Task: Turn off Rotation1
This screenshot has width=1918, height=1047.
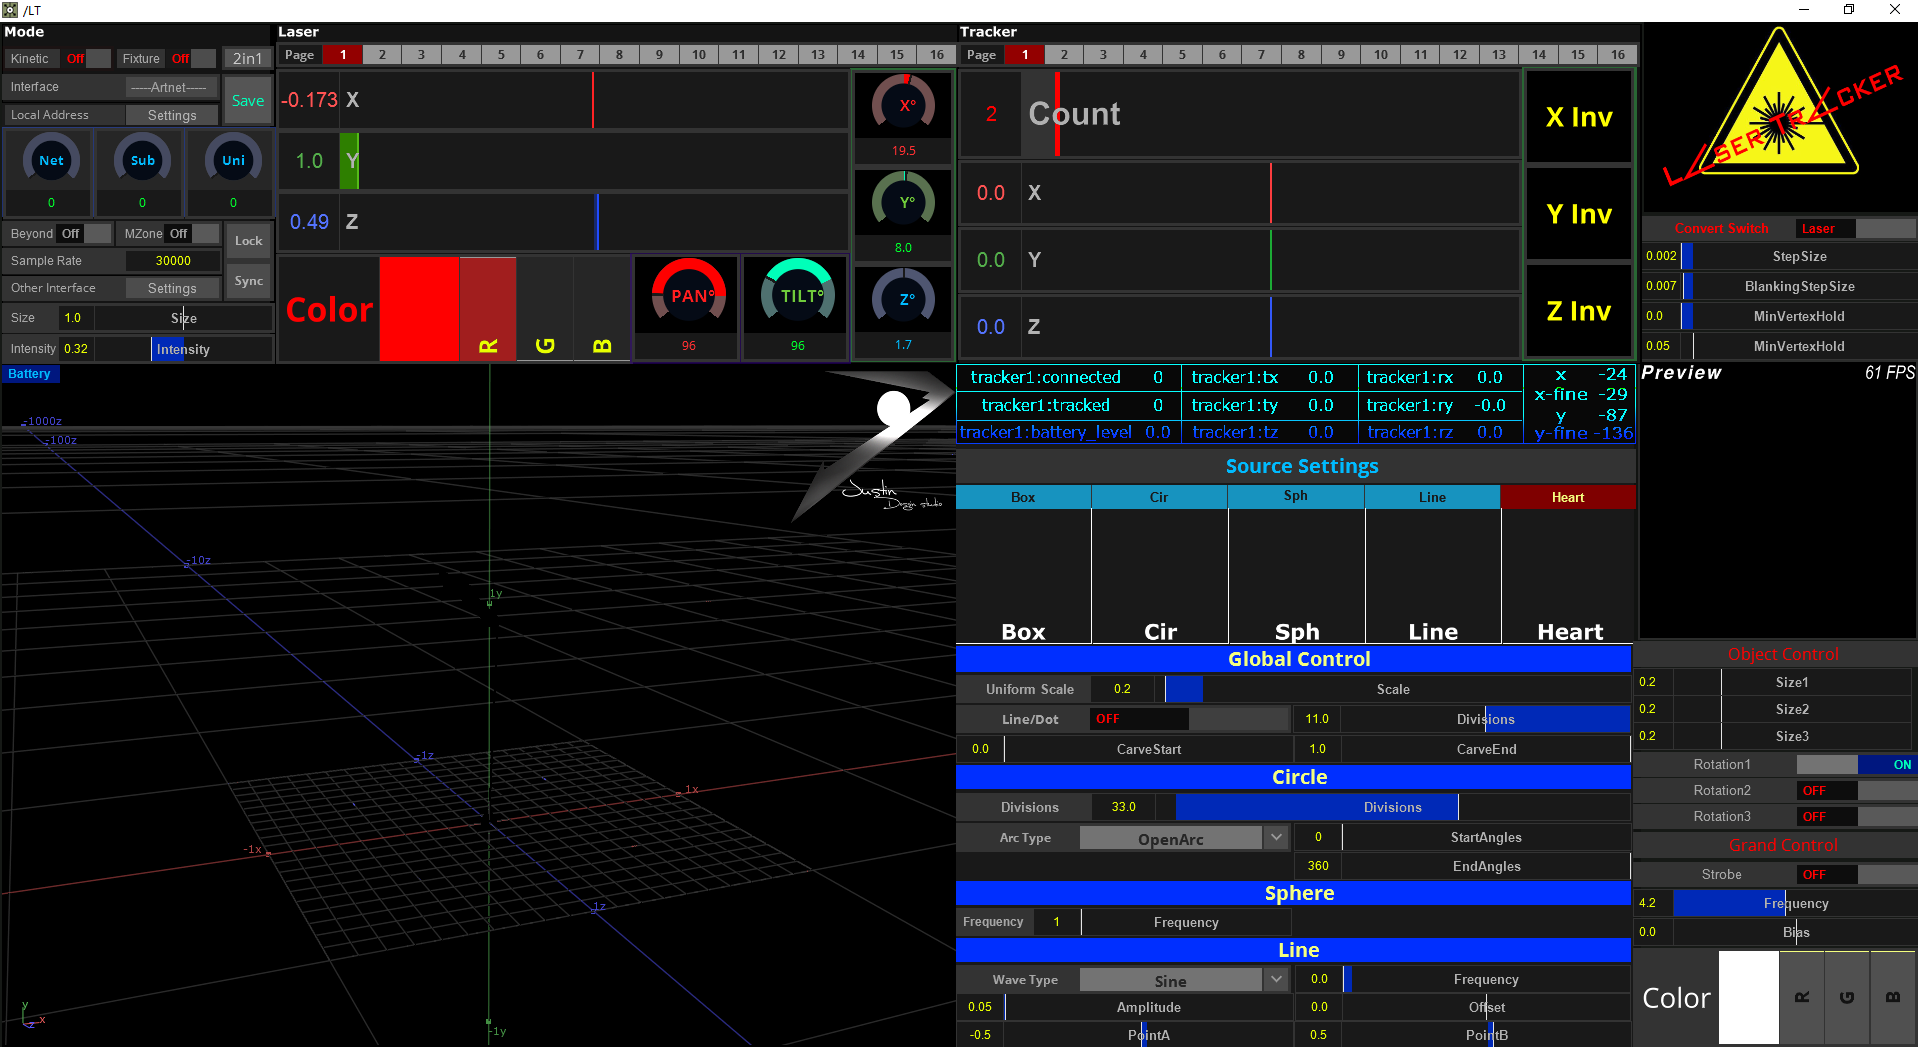Action: tap(1856, 764)
